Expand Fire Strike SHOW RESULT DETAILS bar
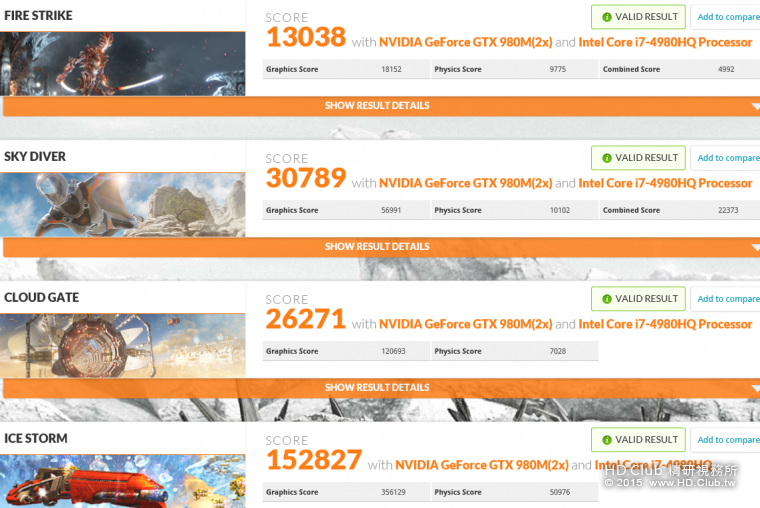760x508 pixels. [381, 106]
